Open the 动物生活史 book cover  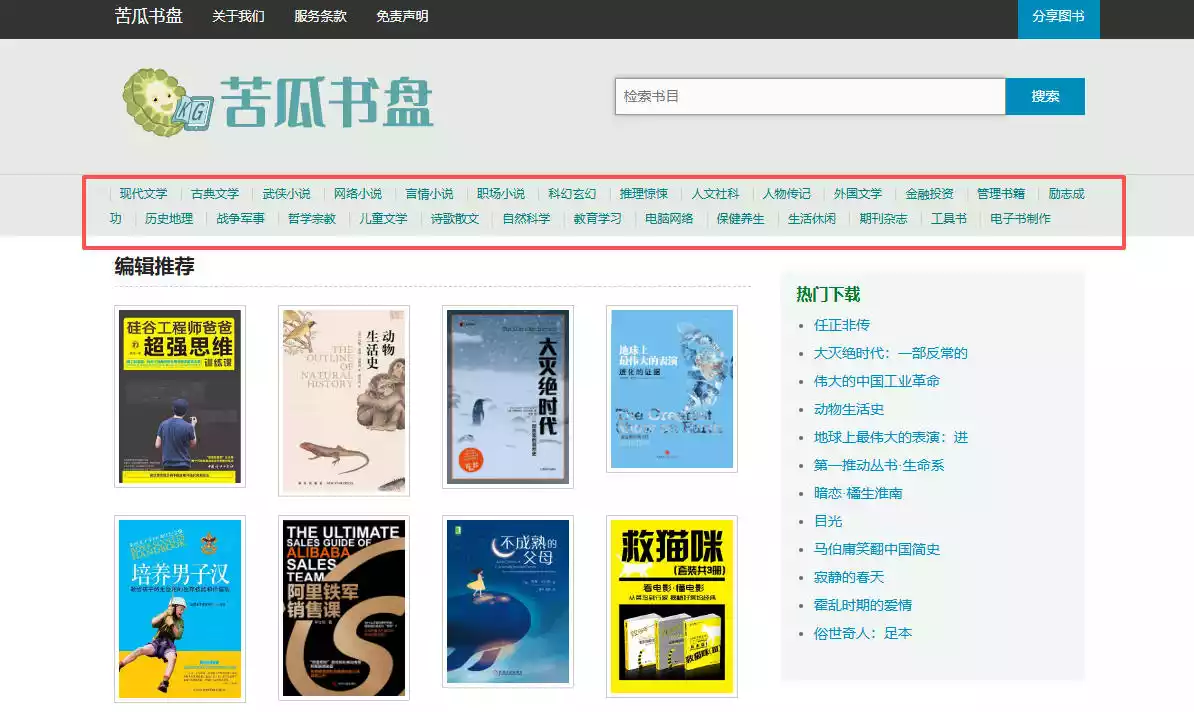(x=344, y=401)
